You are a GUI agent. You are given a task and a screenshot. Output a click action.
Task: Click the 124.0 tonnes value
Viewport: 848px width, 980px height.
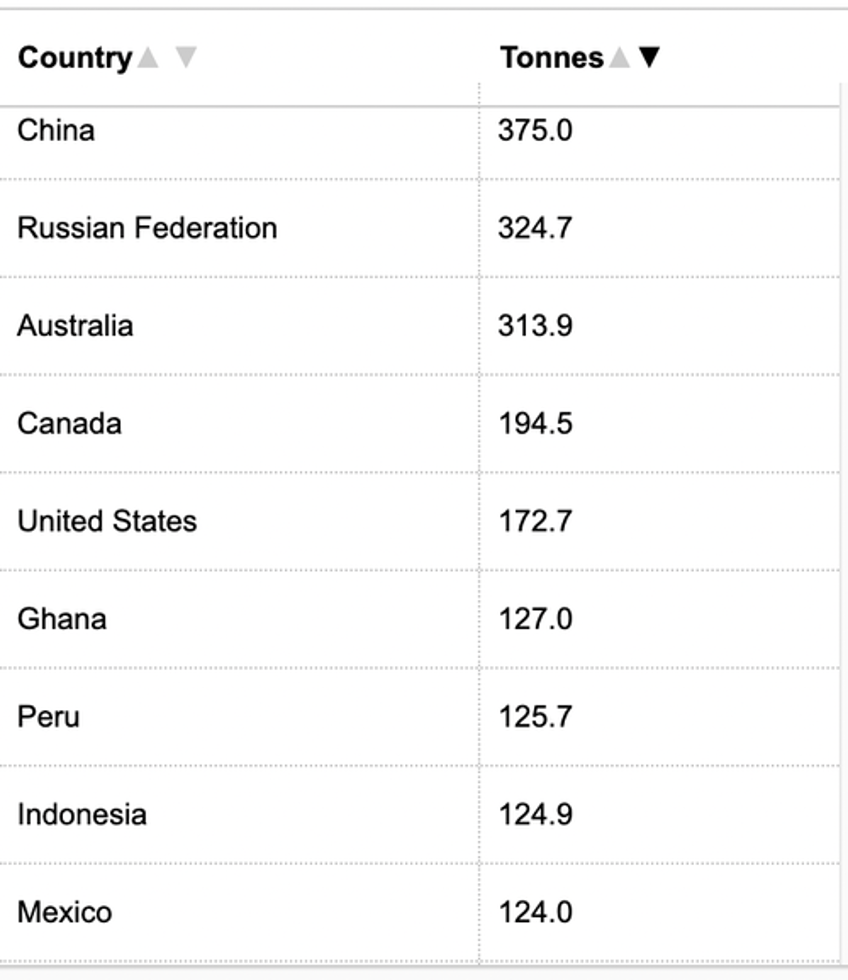pyautogui.click(x=535, y=912)
